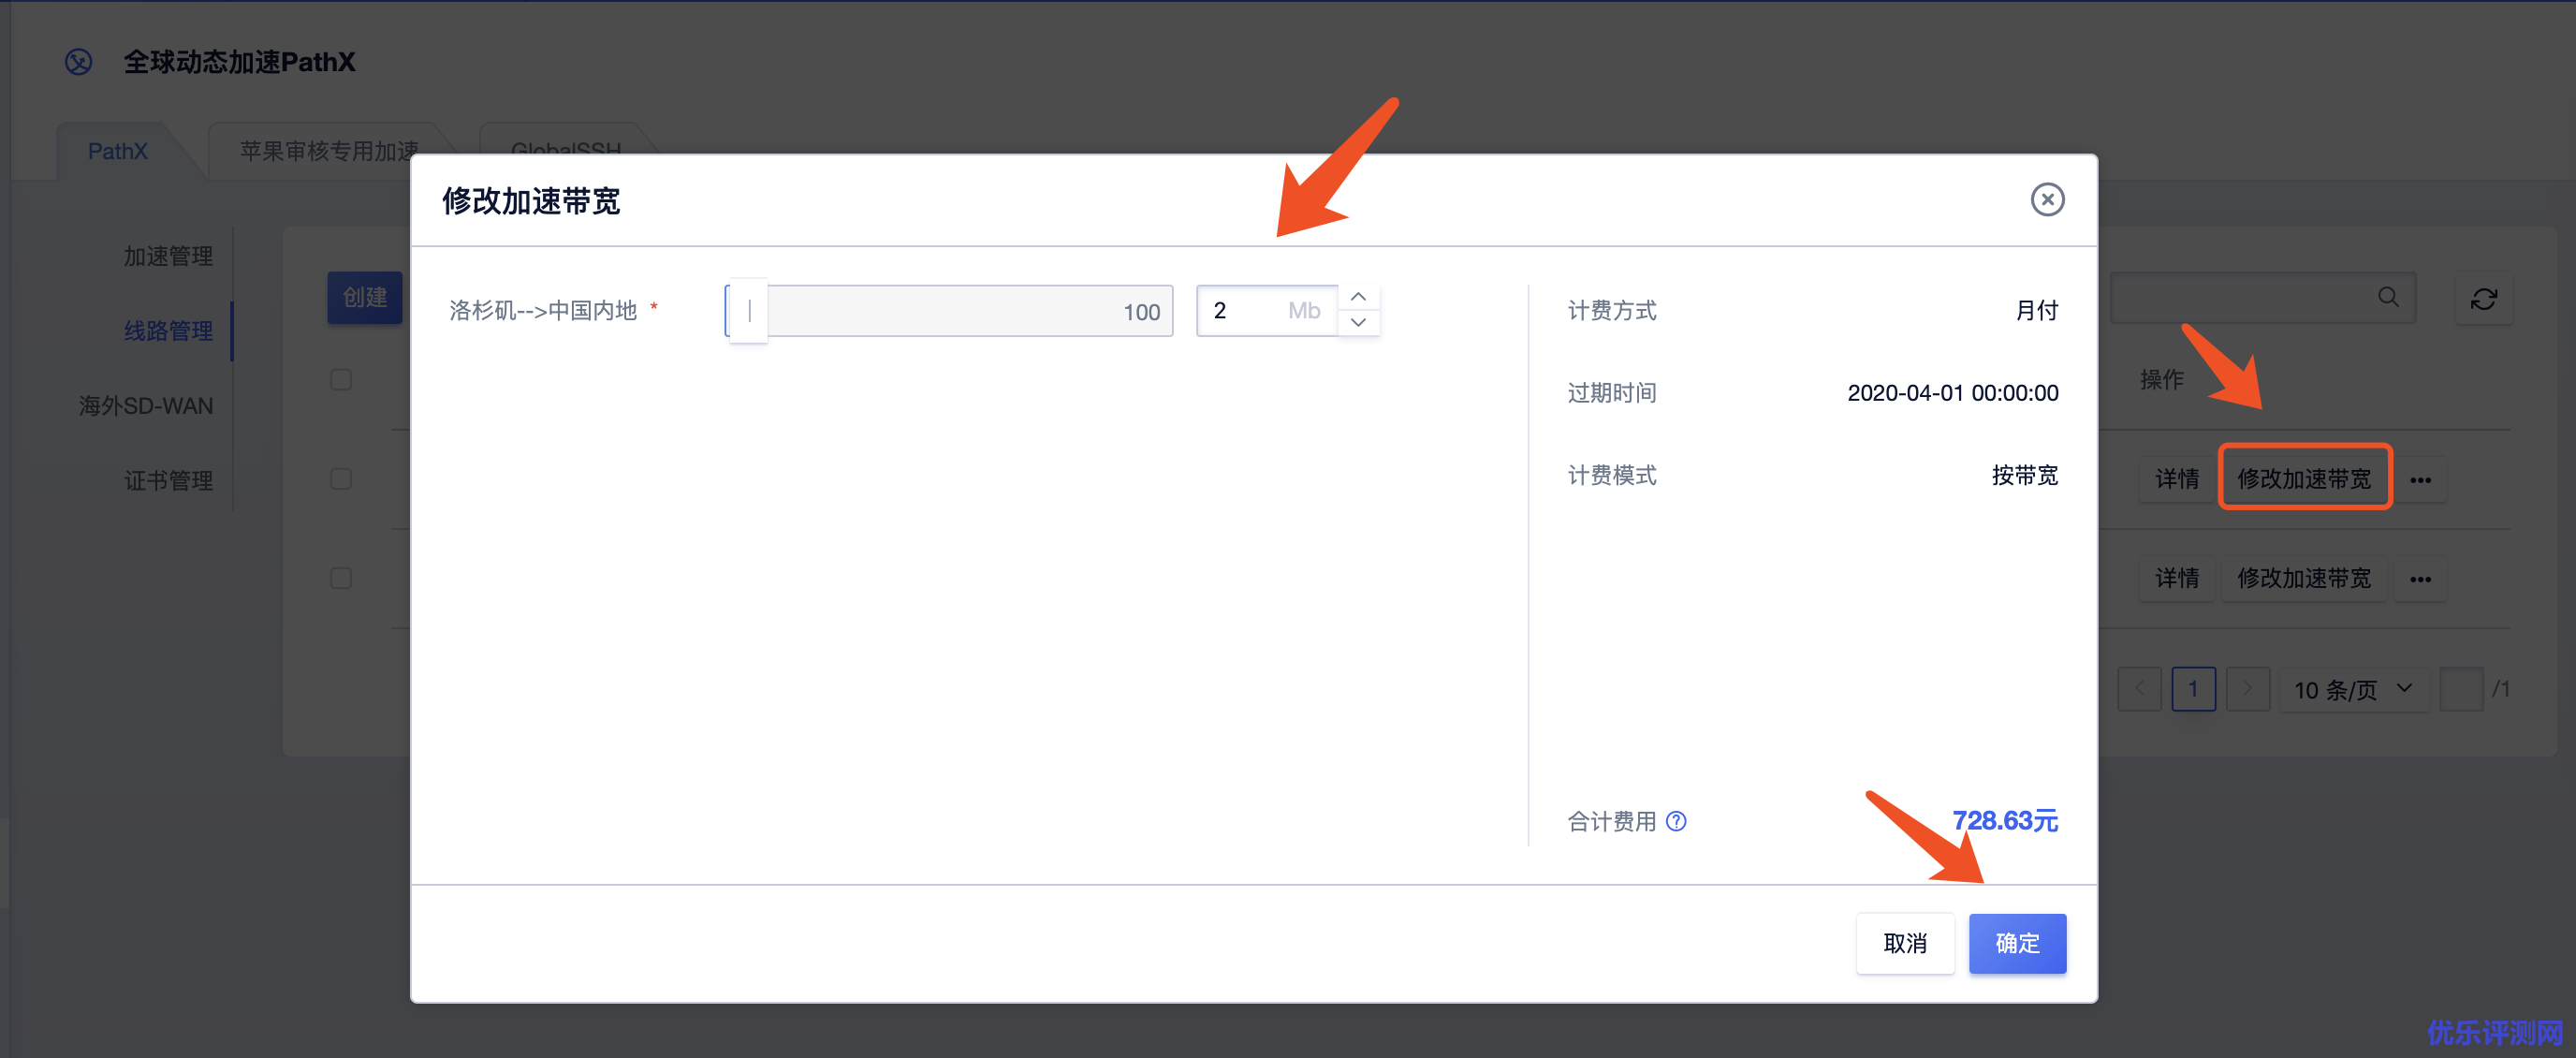Viewport: 2576px width, 1058px height.
Task: Increase bandwidth with up stepper arrow
Action: [x=1357, y=297]
